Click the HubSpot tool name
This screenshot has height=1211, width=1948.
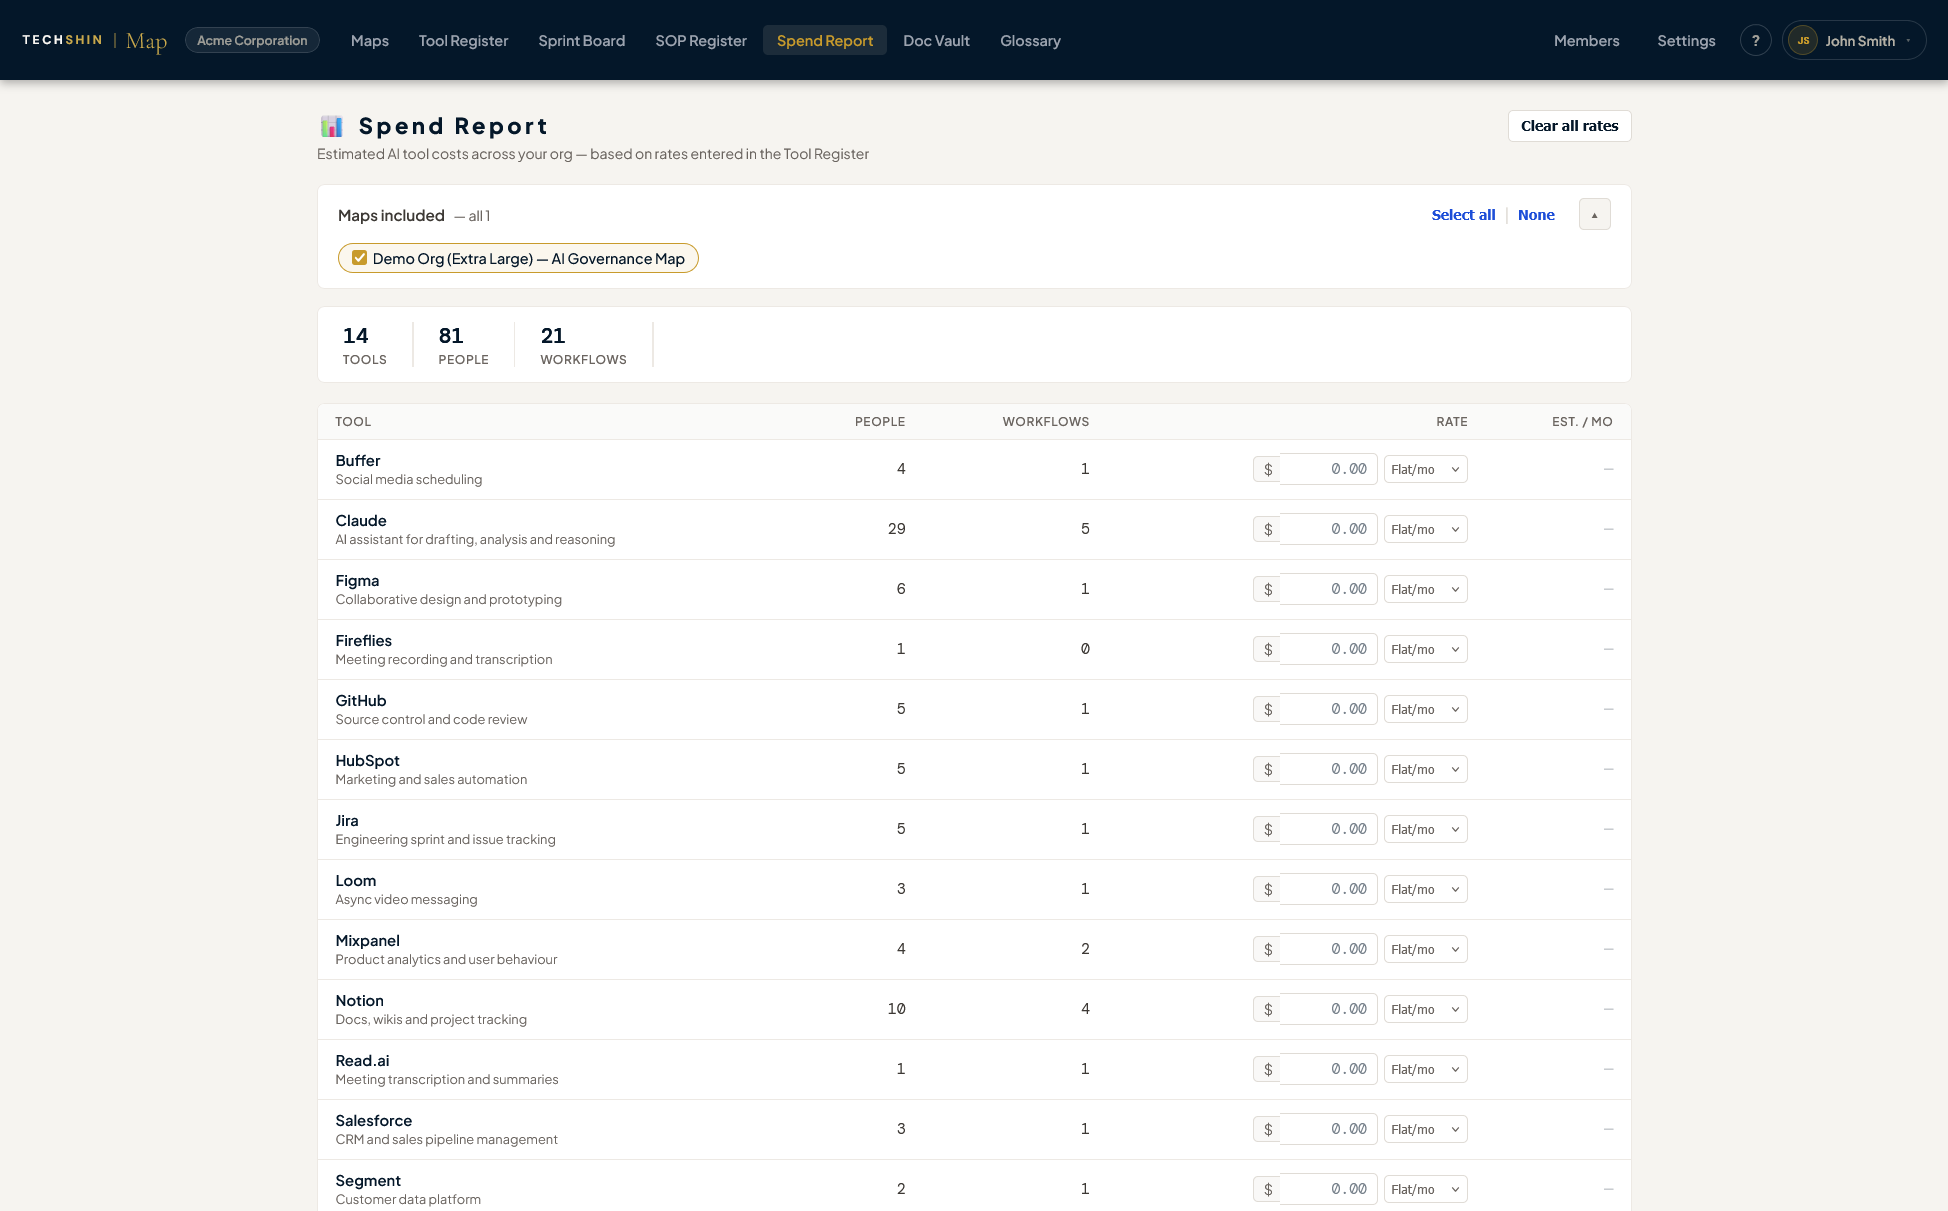[367, 761]
